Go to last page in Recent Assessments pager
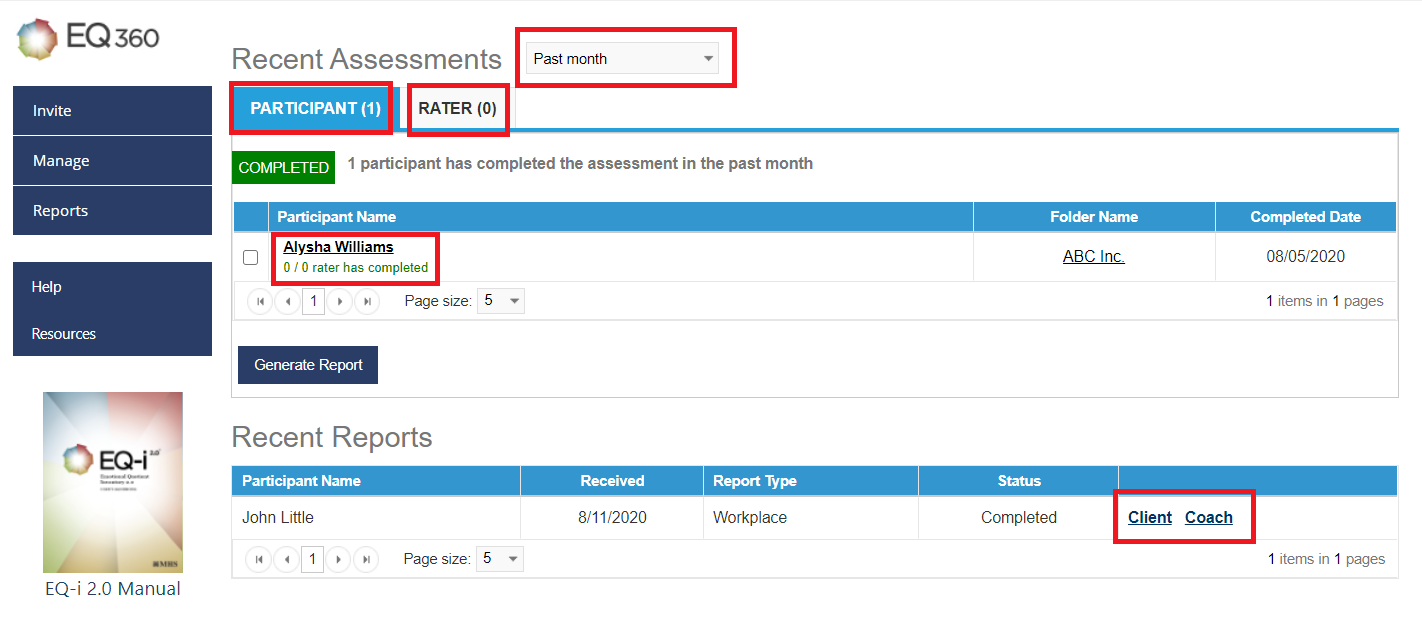Screen dimensions: 1422x624 (367, 301)
